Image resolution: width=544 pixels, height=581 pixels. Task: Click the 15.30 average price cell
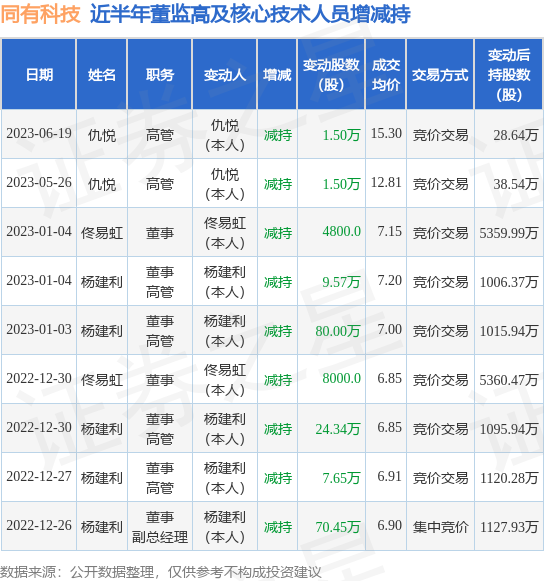point(386,134)
